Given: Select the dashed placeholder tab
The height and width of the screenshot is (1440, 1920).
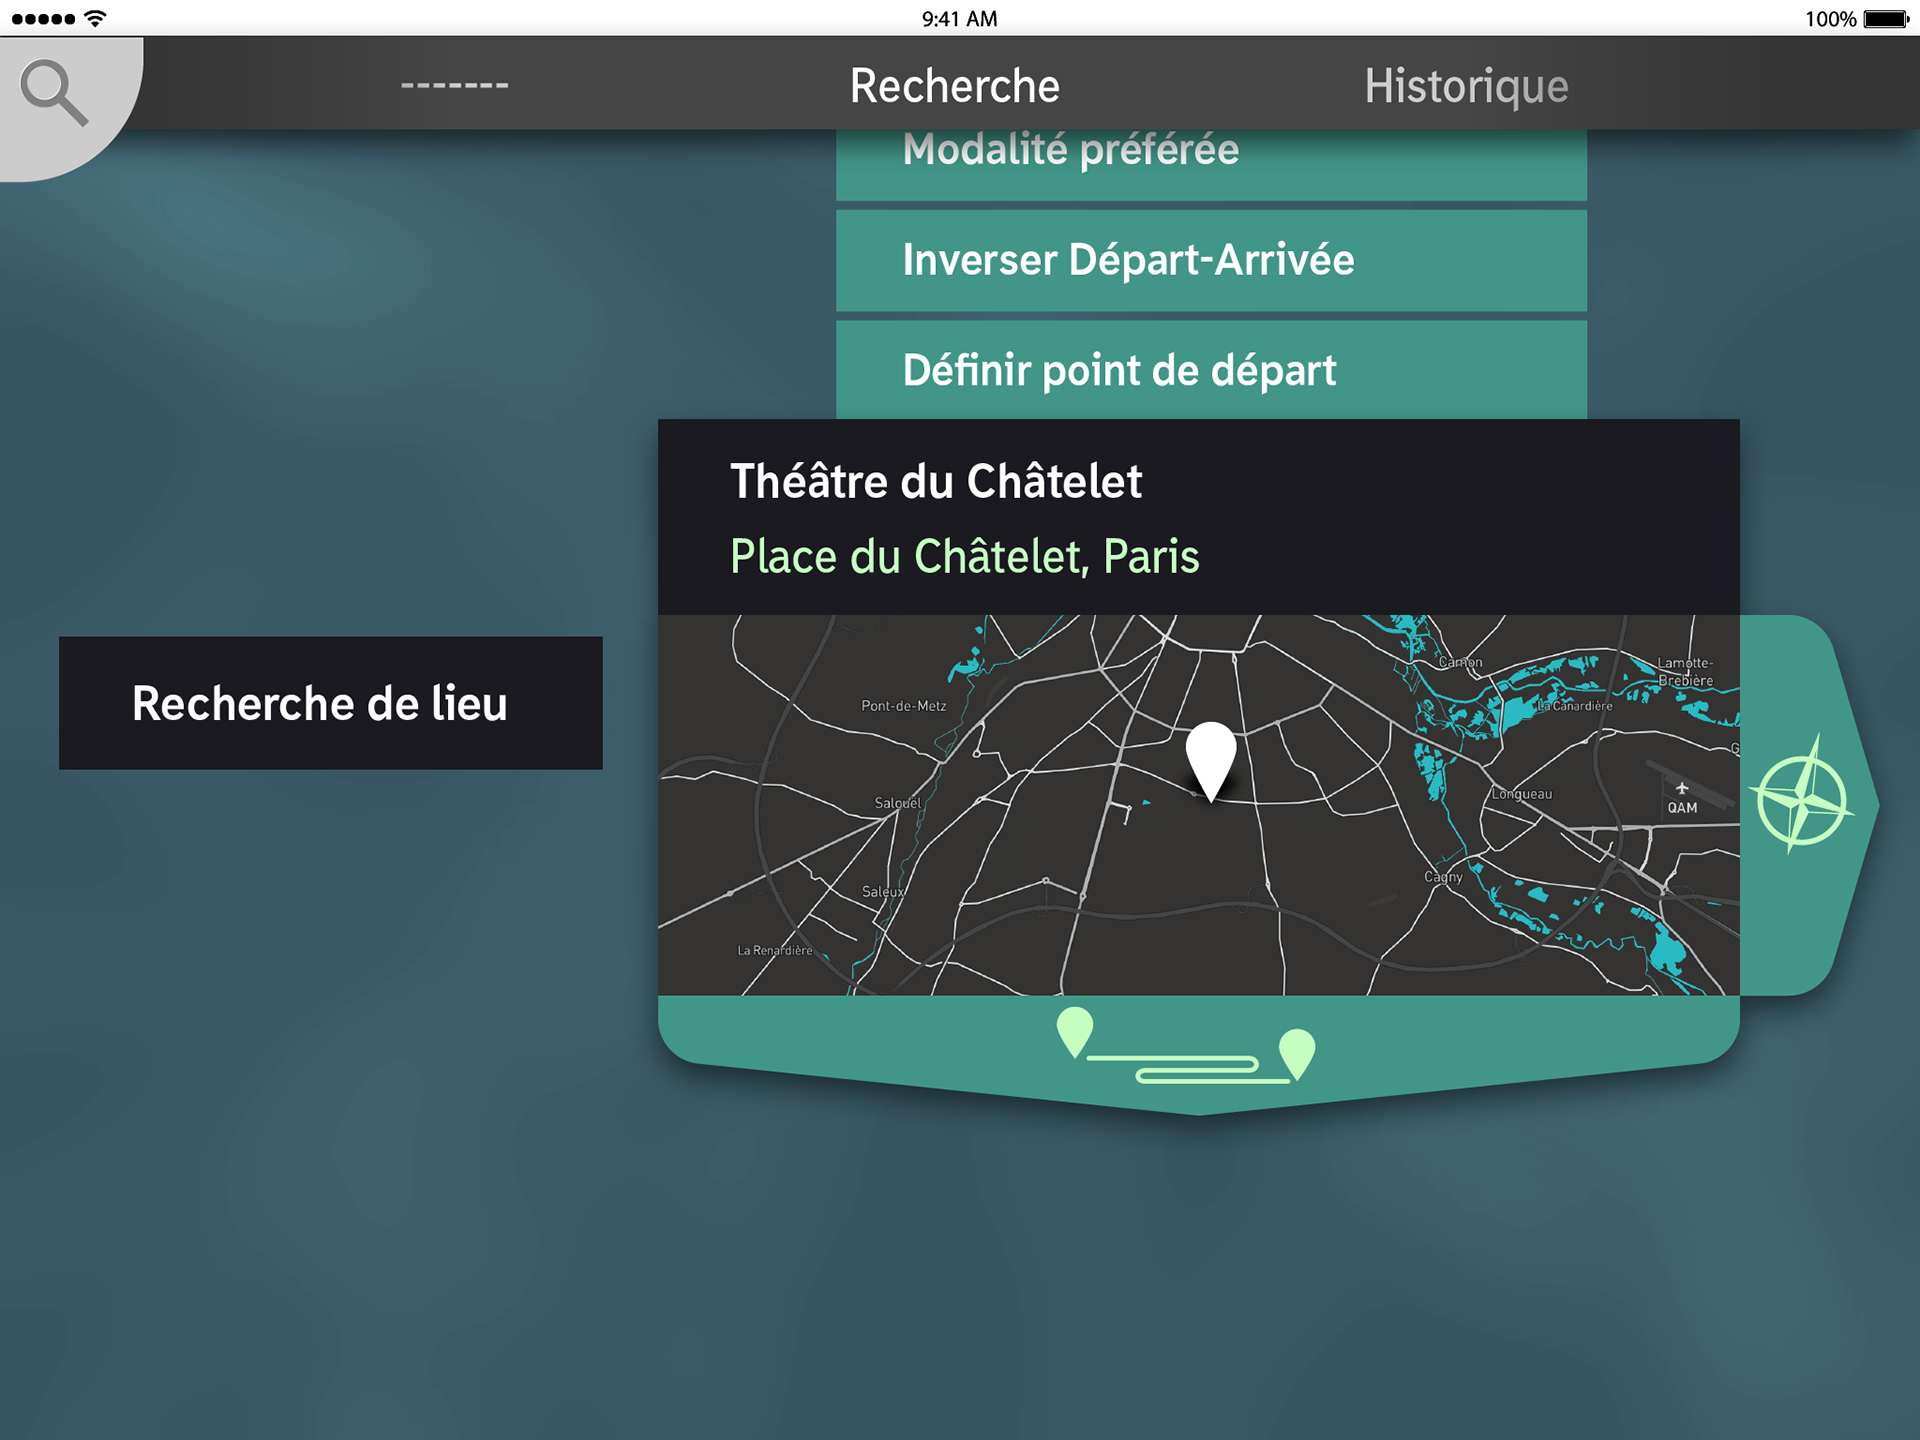Looking at the screenshot, I should [455, 86].
